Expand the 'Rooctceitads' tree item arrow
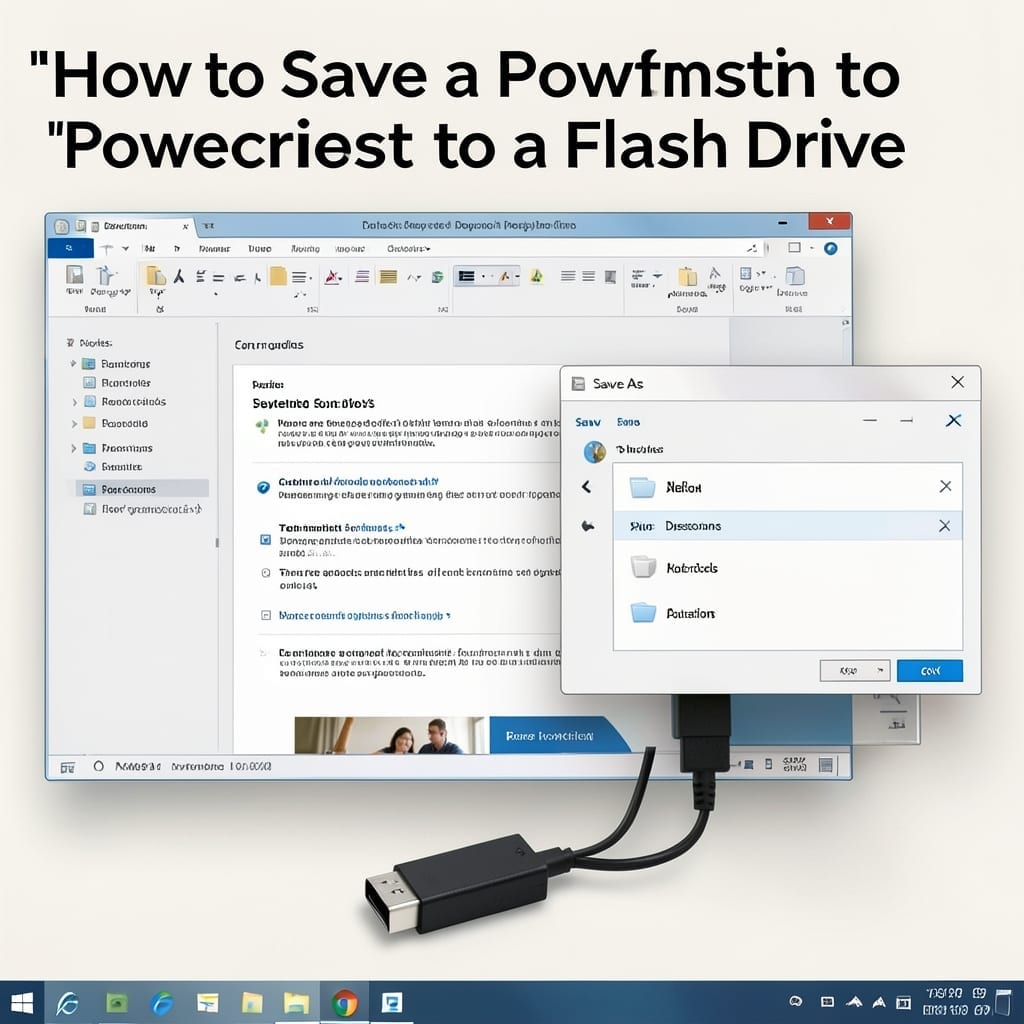1024x1024 pixels. [x=74, y=402]
